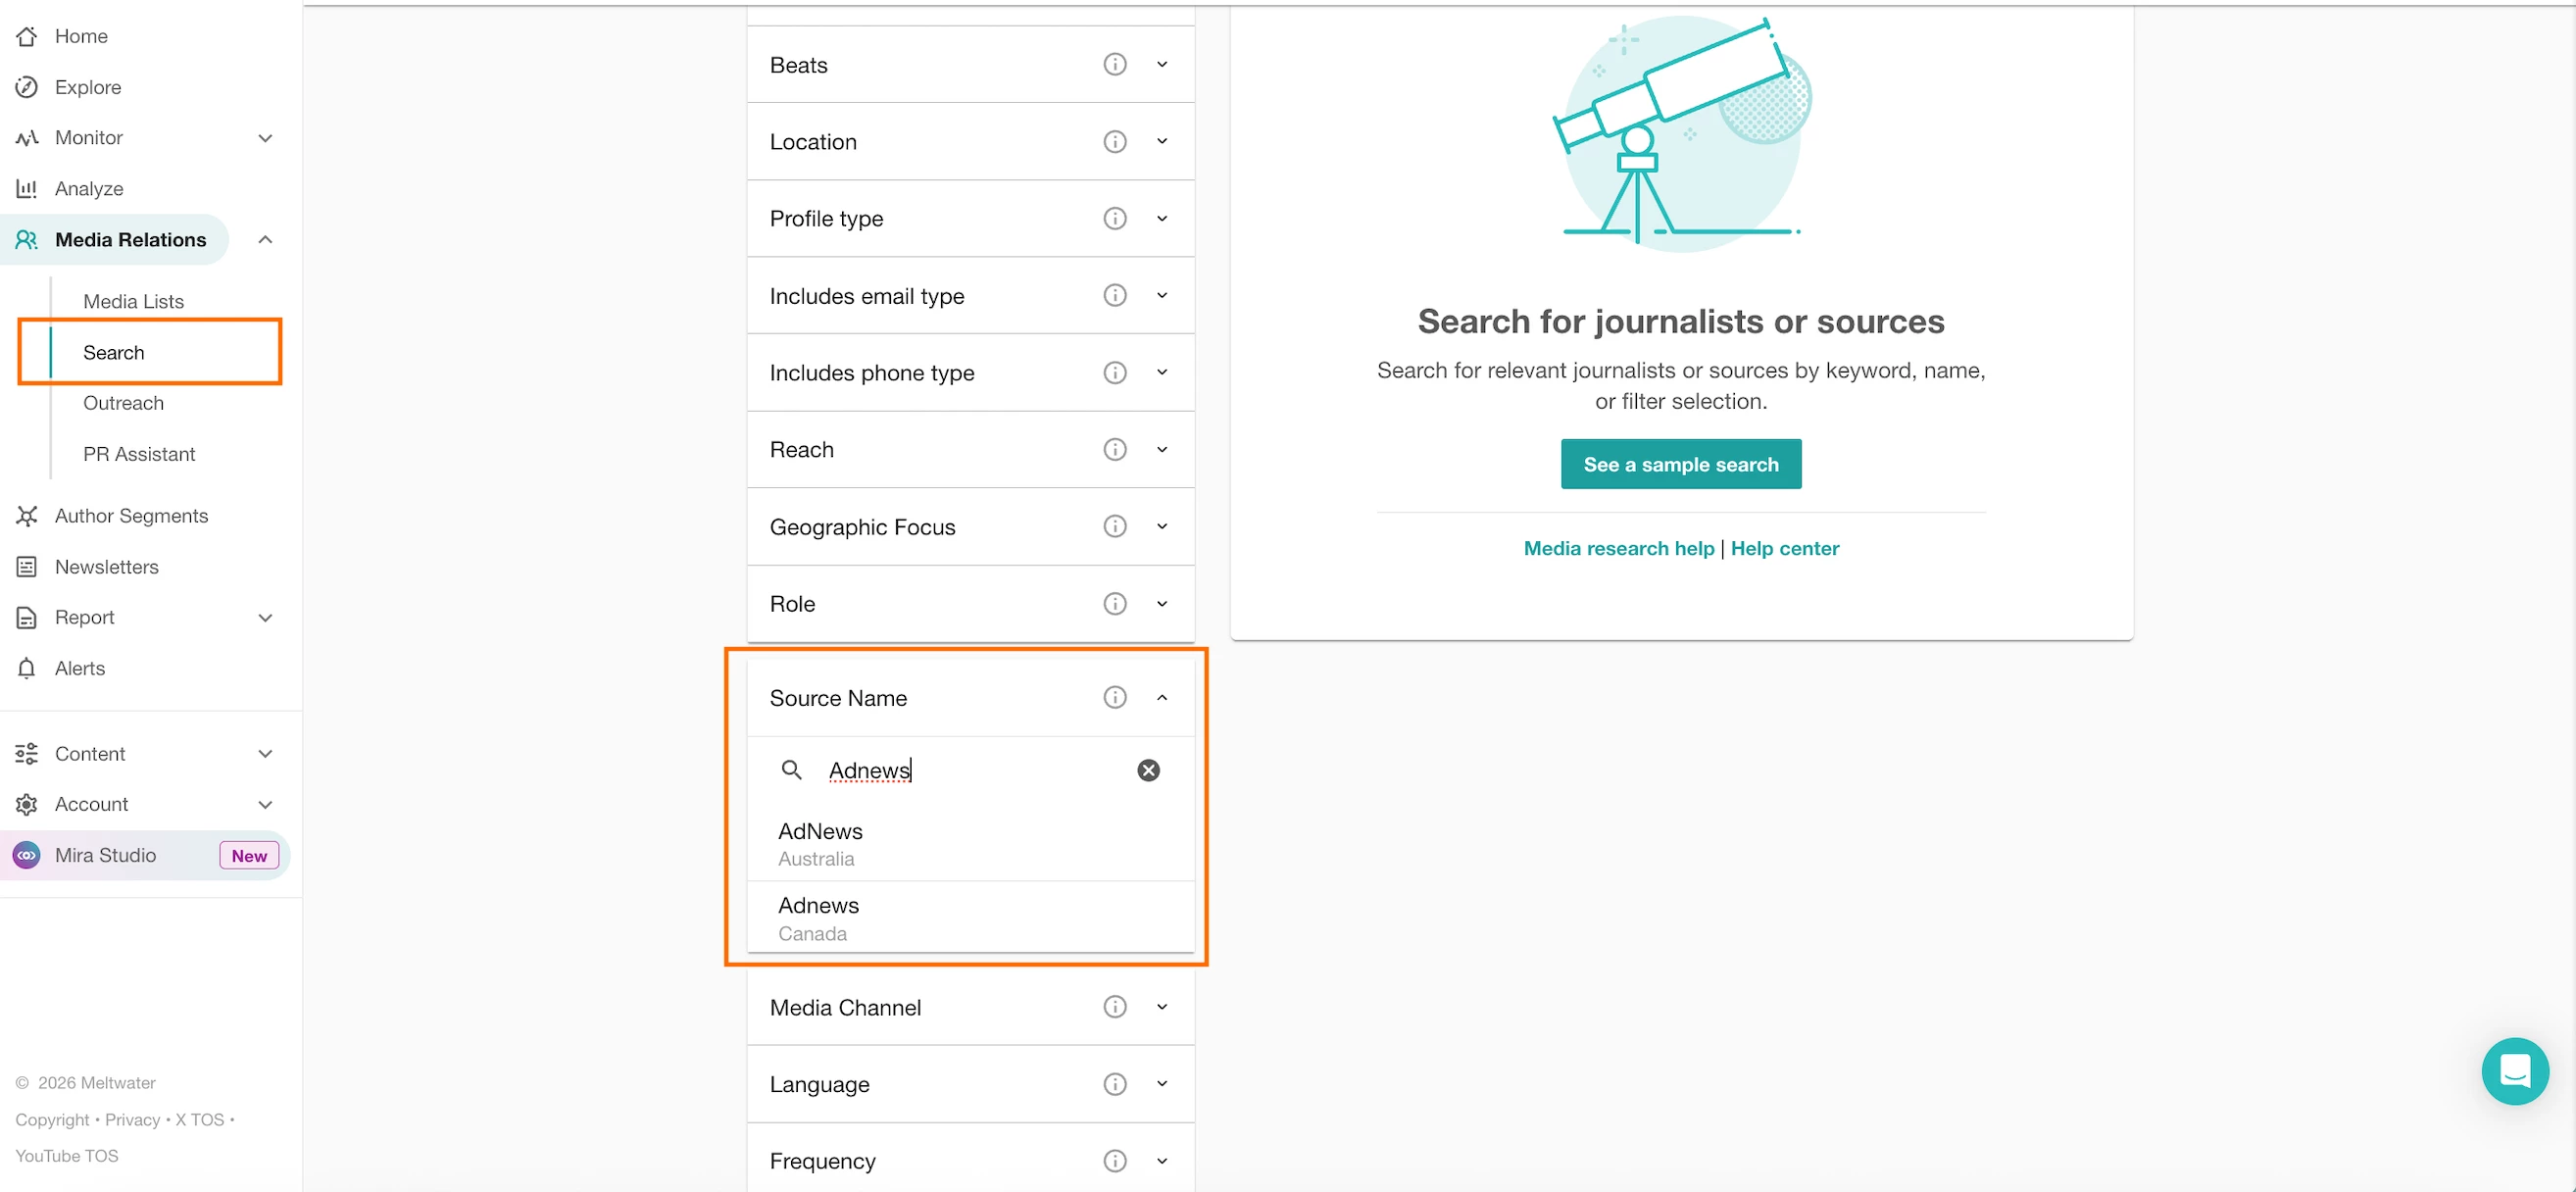Click the Beats info icon
This screenshot has height=1192, width=2576.
pos(1114,65)
